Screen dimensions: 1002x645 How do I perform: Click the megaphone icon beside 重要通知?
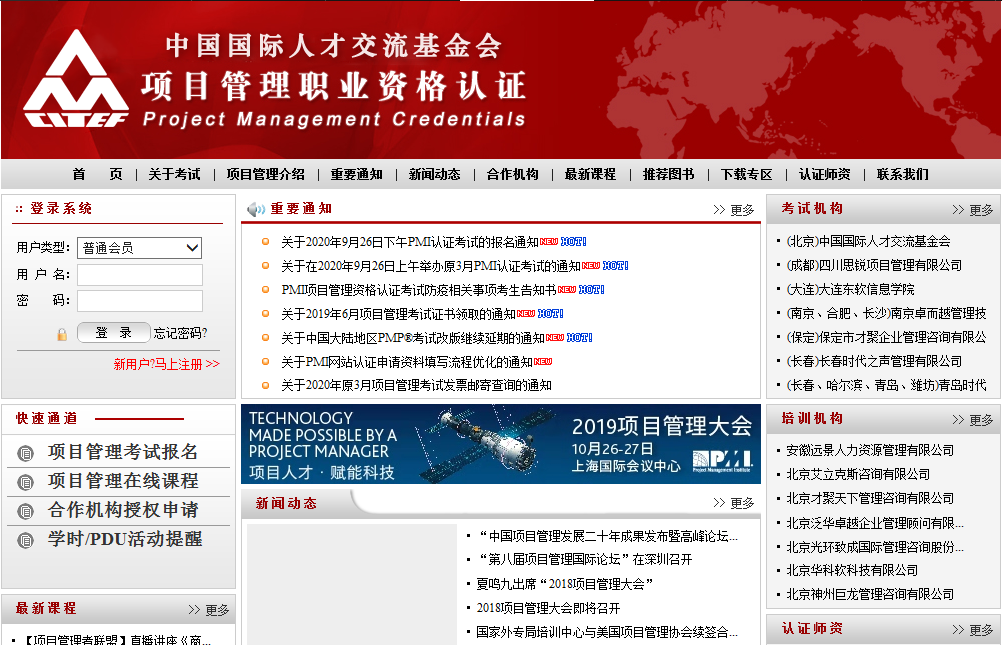click(x=256, y=209)
